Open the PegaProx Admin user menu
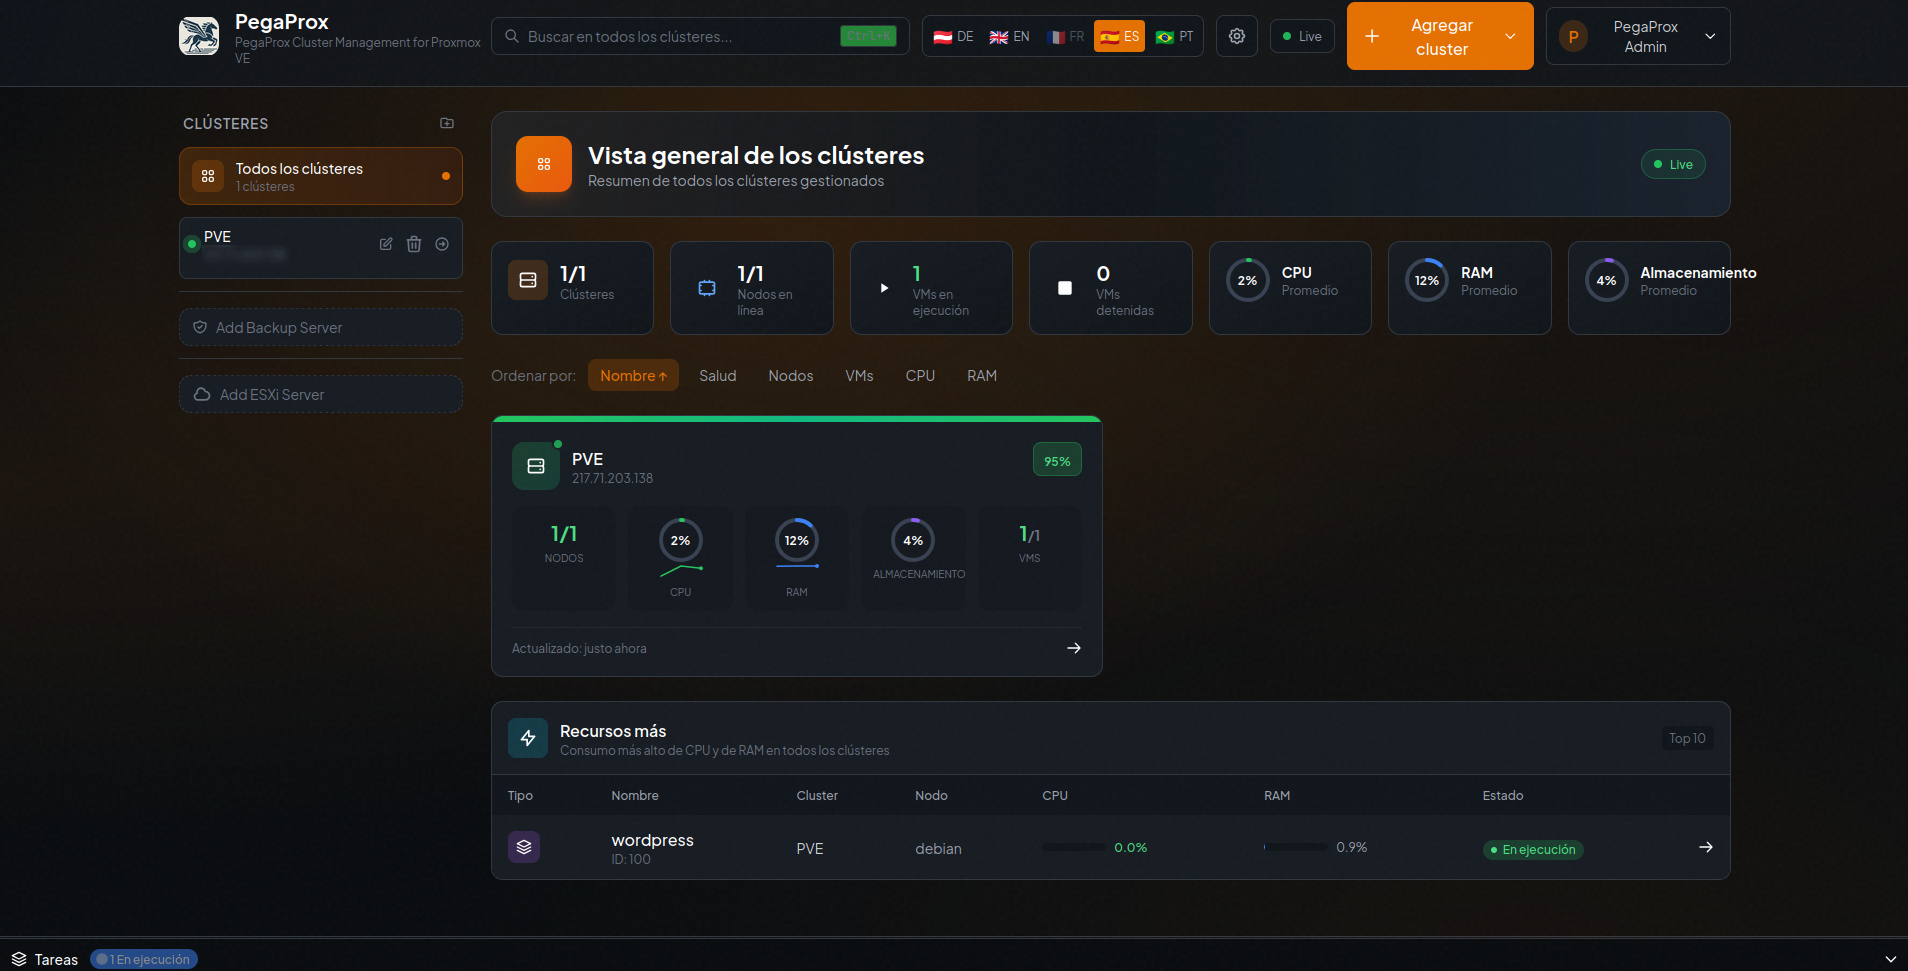The height and width of the screenshot is (971, 1908). tap(1638, 36)
